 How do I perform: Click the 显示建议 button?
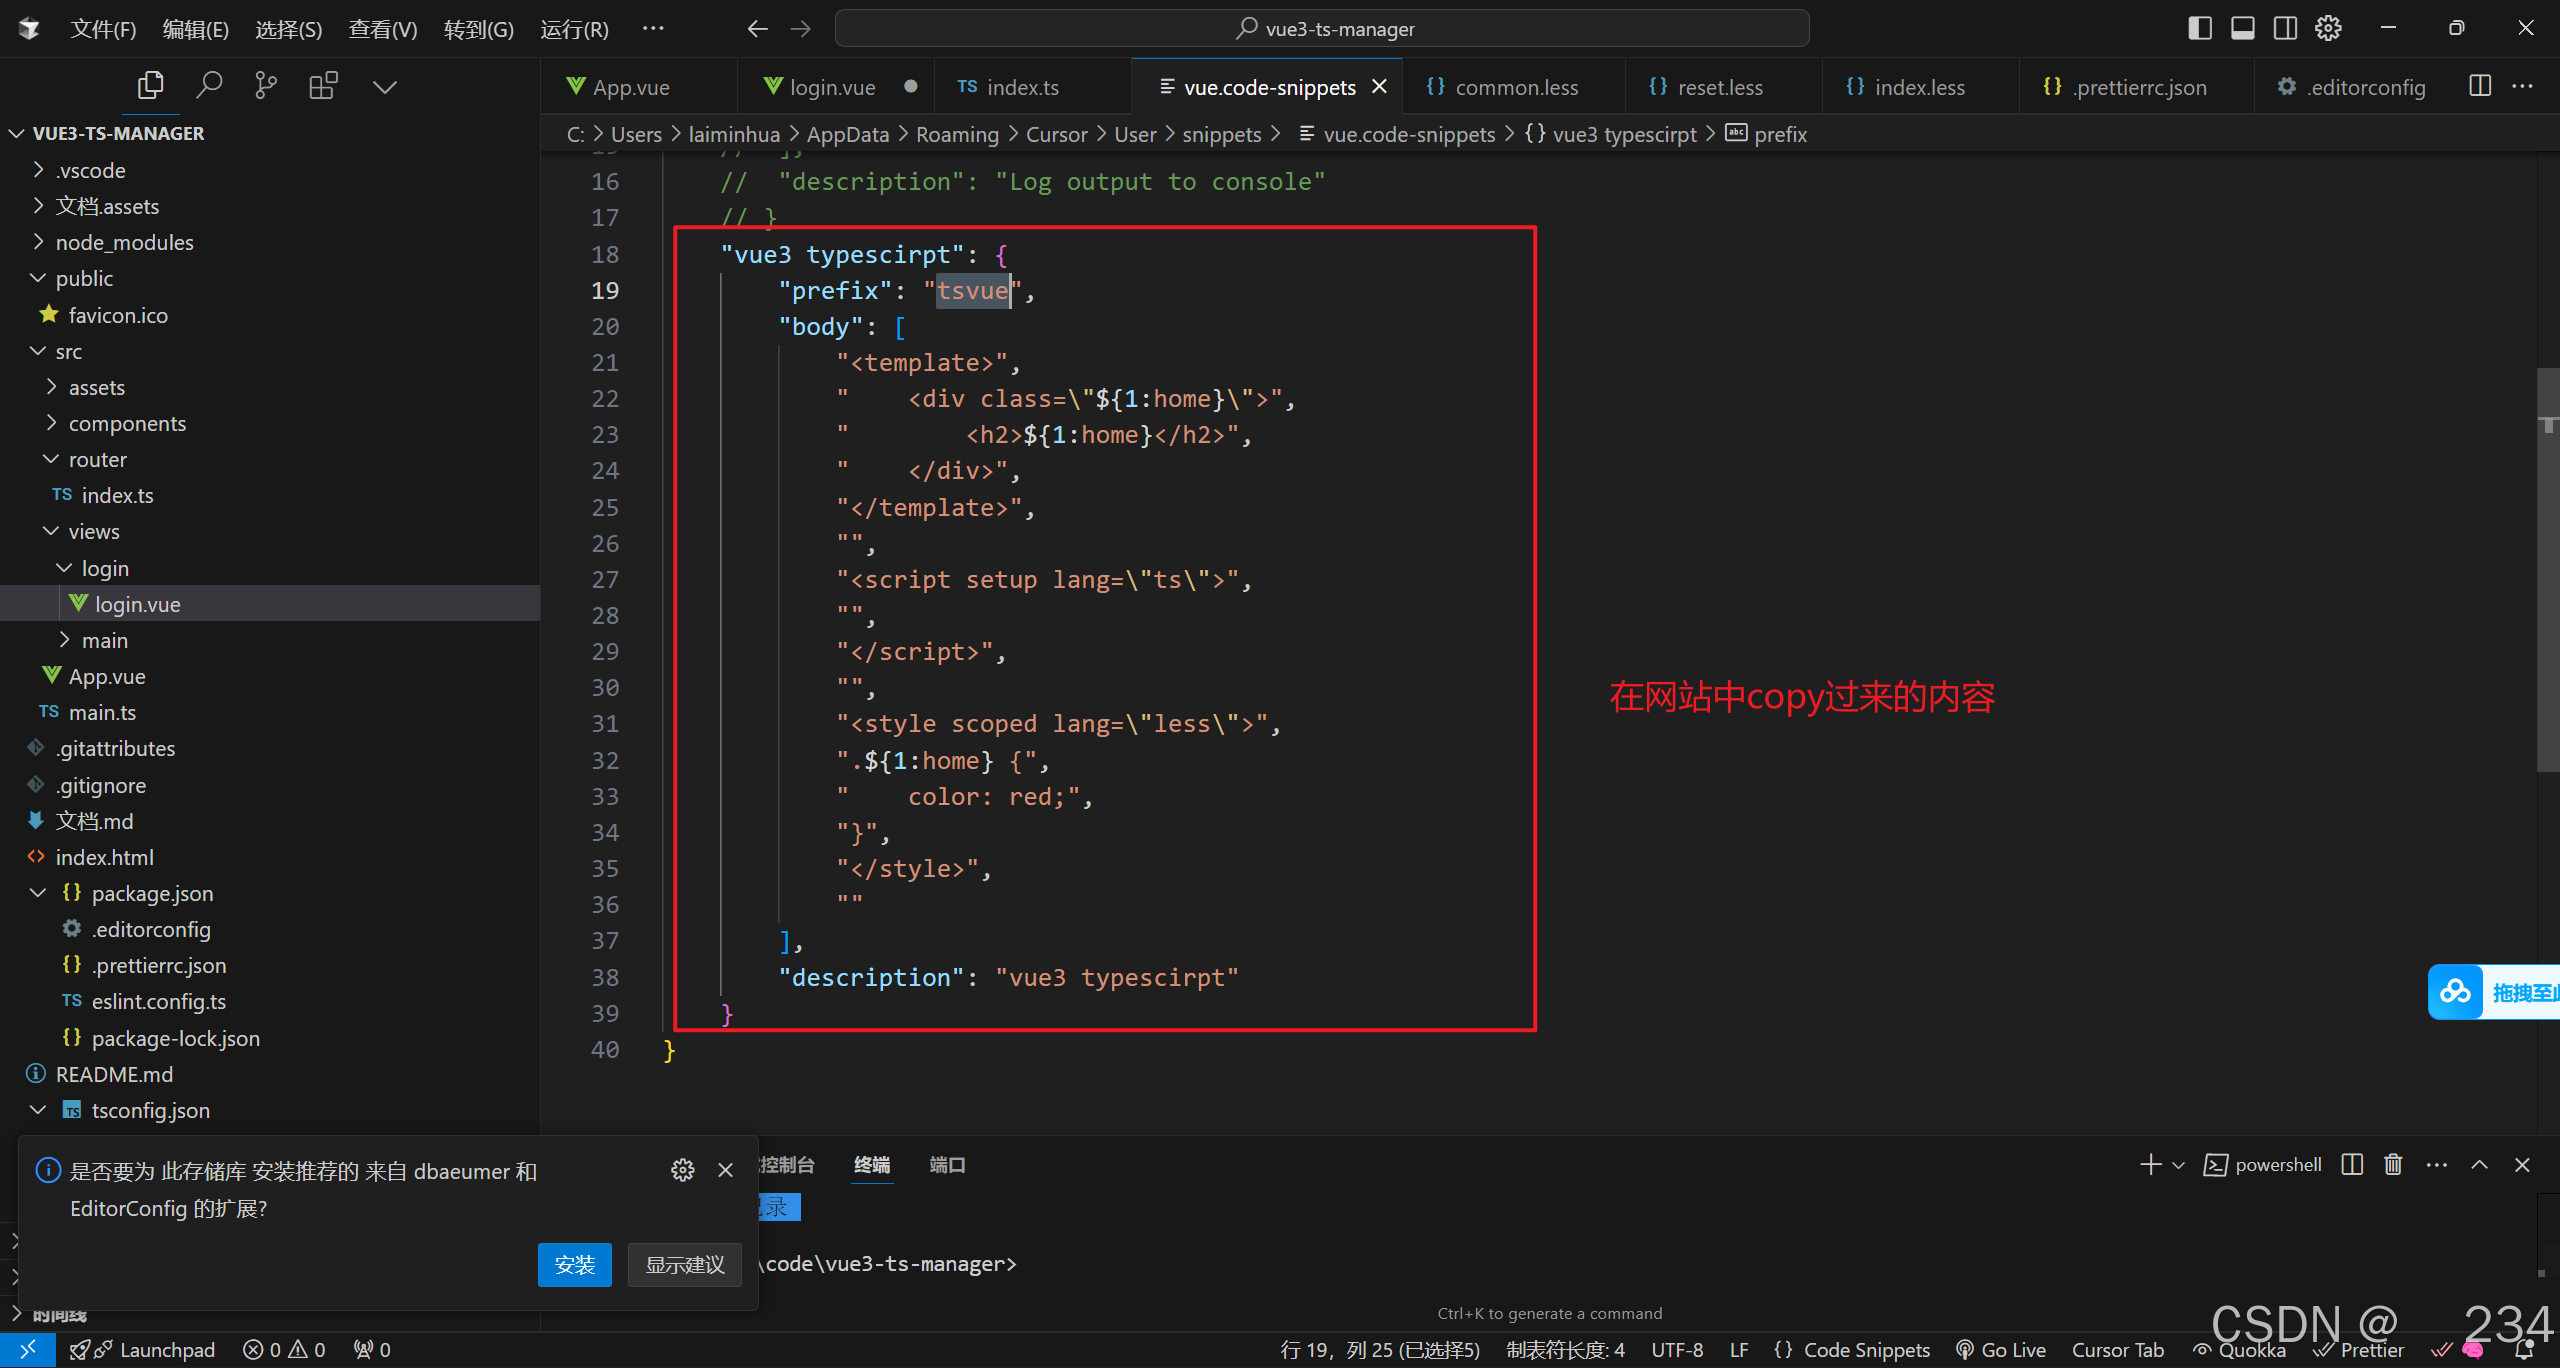[x=683, y=1264]
